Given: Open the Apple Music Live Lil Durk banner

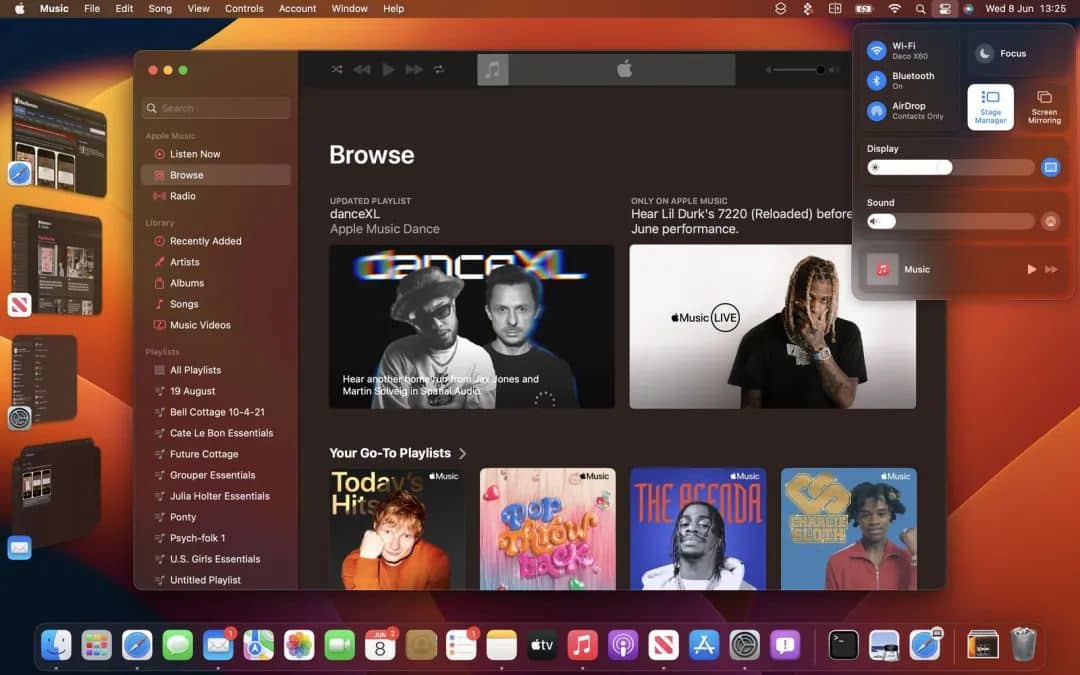Looking at the screenshot, I should (772, 327).
